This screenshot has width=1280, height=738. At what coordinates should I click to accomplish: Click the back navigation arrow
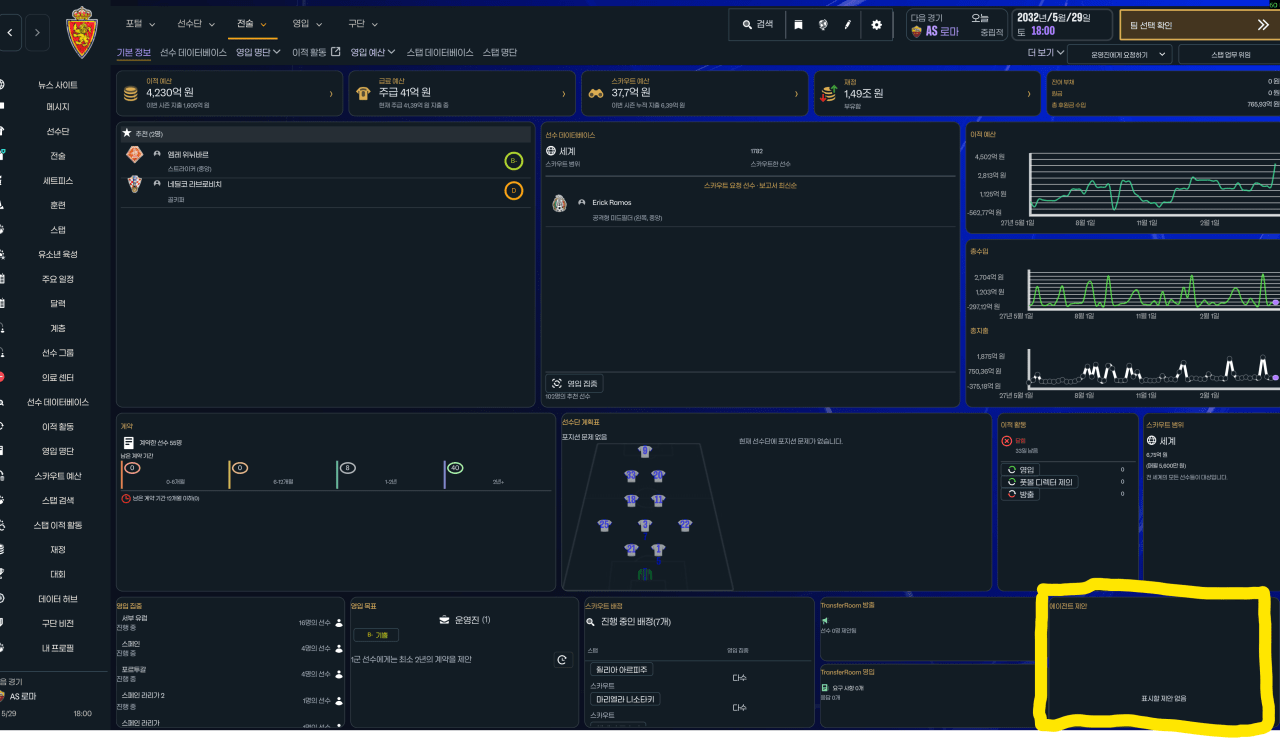[9, 33]
